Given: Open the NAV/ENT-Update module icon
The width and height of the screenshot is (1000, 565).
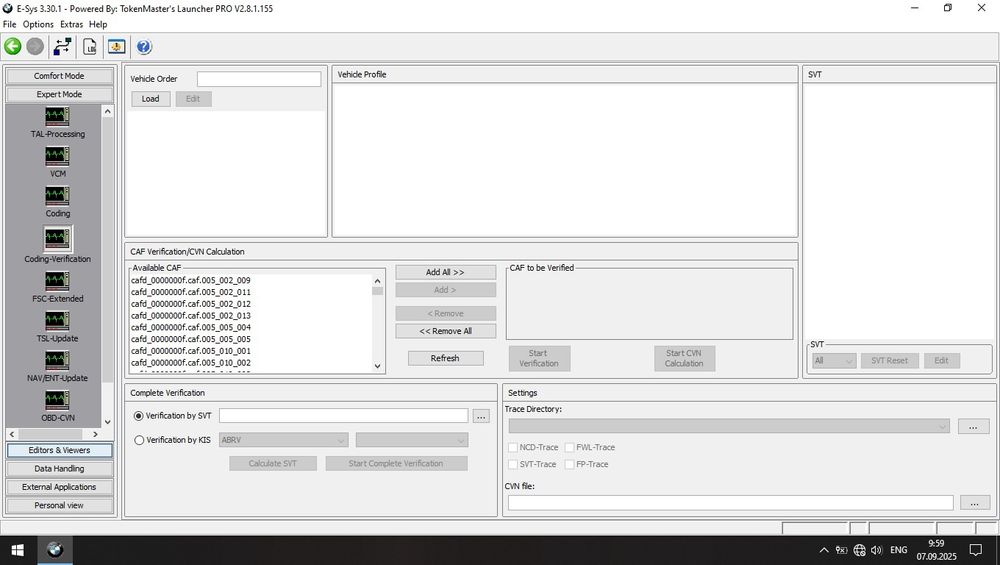Looking at the screenshot, I should (x=57, y=360).
